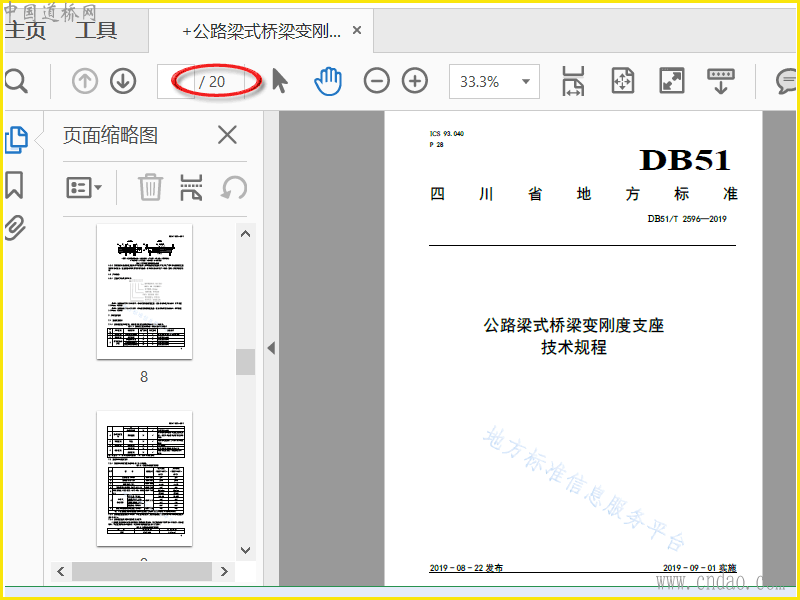The height and width of the screenshot is (600, 800).
Task: Select the page 8 thumbnail
Action: click(x=144, y=291)
